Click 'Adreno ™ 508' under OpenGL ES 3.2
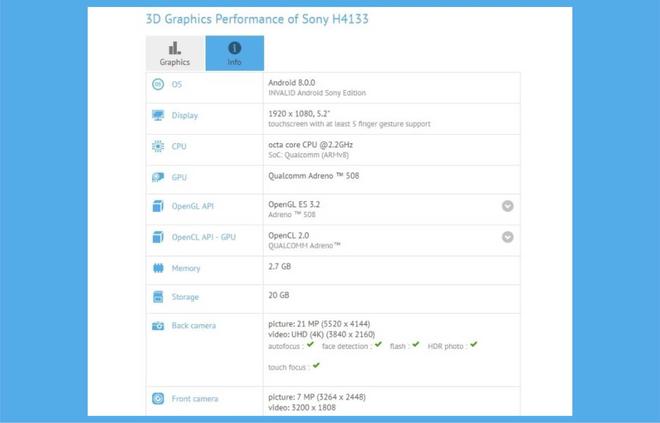Screen dimensions: 660x423 (292, 215)
